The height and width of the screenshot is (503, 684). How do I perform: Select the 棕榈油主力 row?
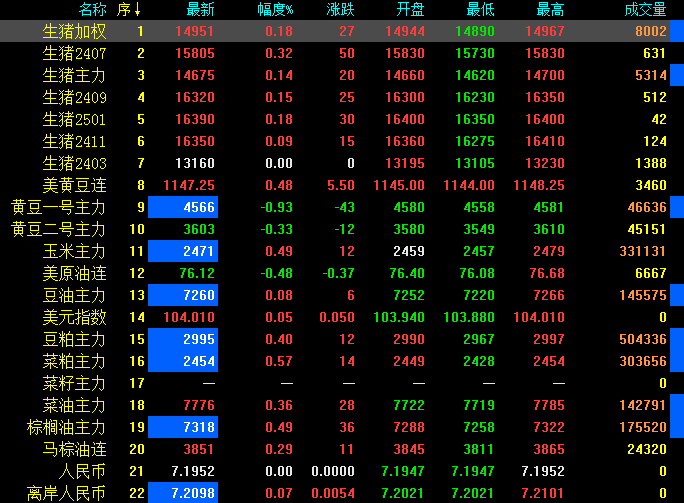tap(66, 427)
